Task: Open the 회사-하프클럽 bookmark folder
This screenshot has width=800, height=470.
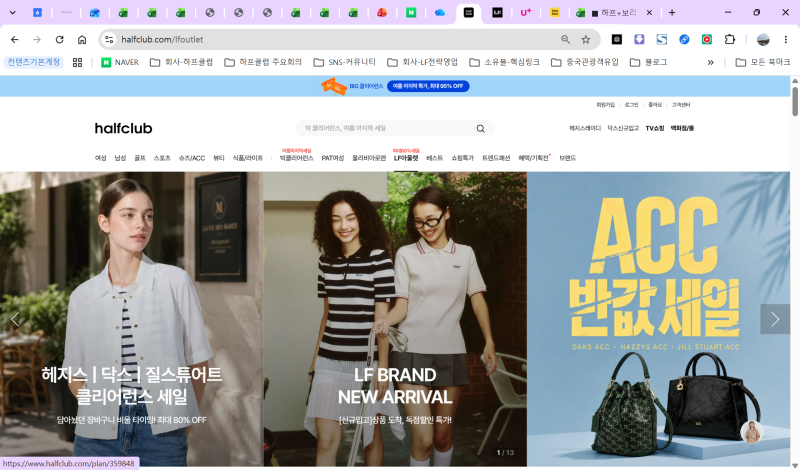Action: [x=181, y=62]
